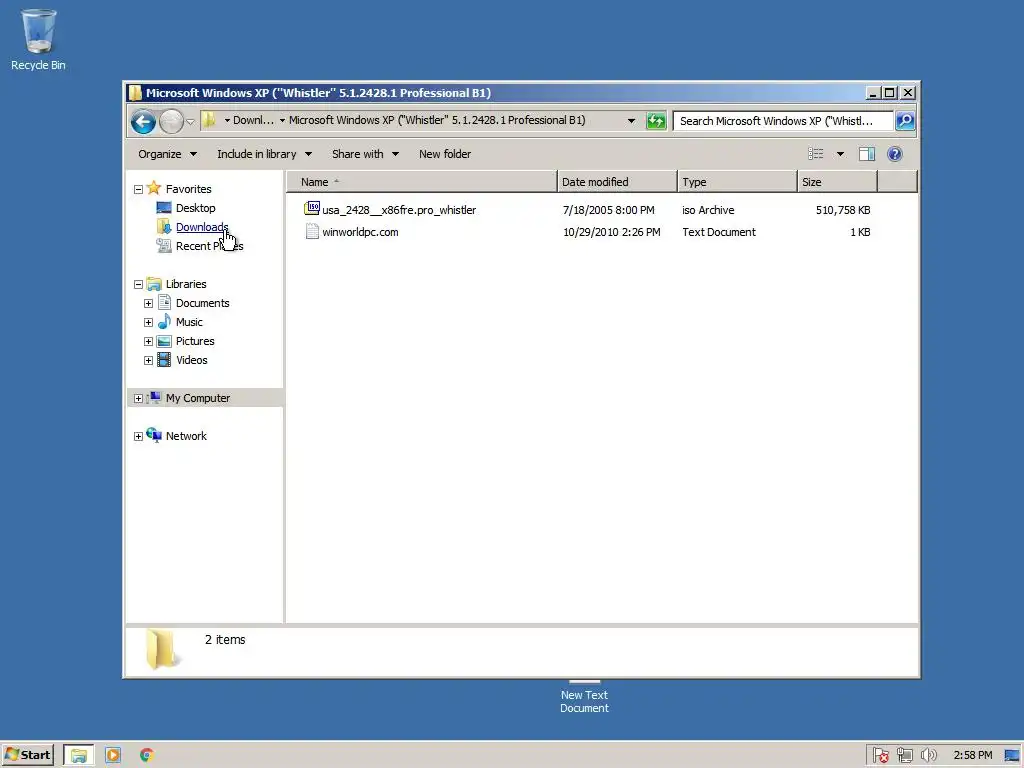Click the magnifying glass search icon
The image size is (1024, 768).
pos(905,121)
